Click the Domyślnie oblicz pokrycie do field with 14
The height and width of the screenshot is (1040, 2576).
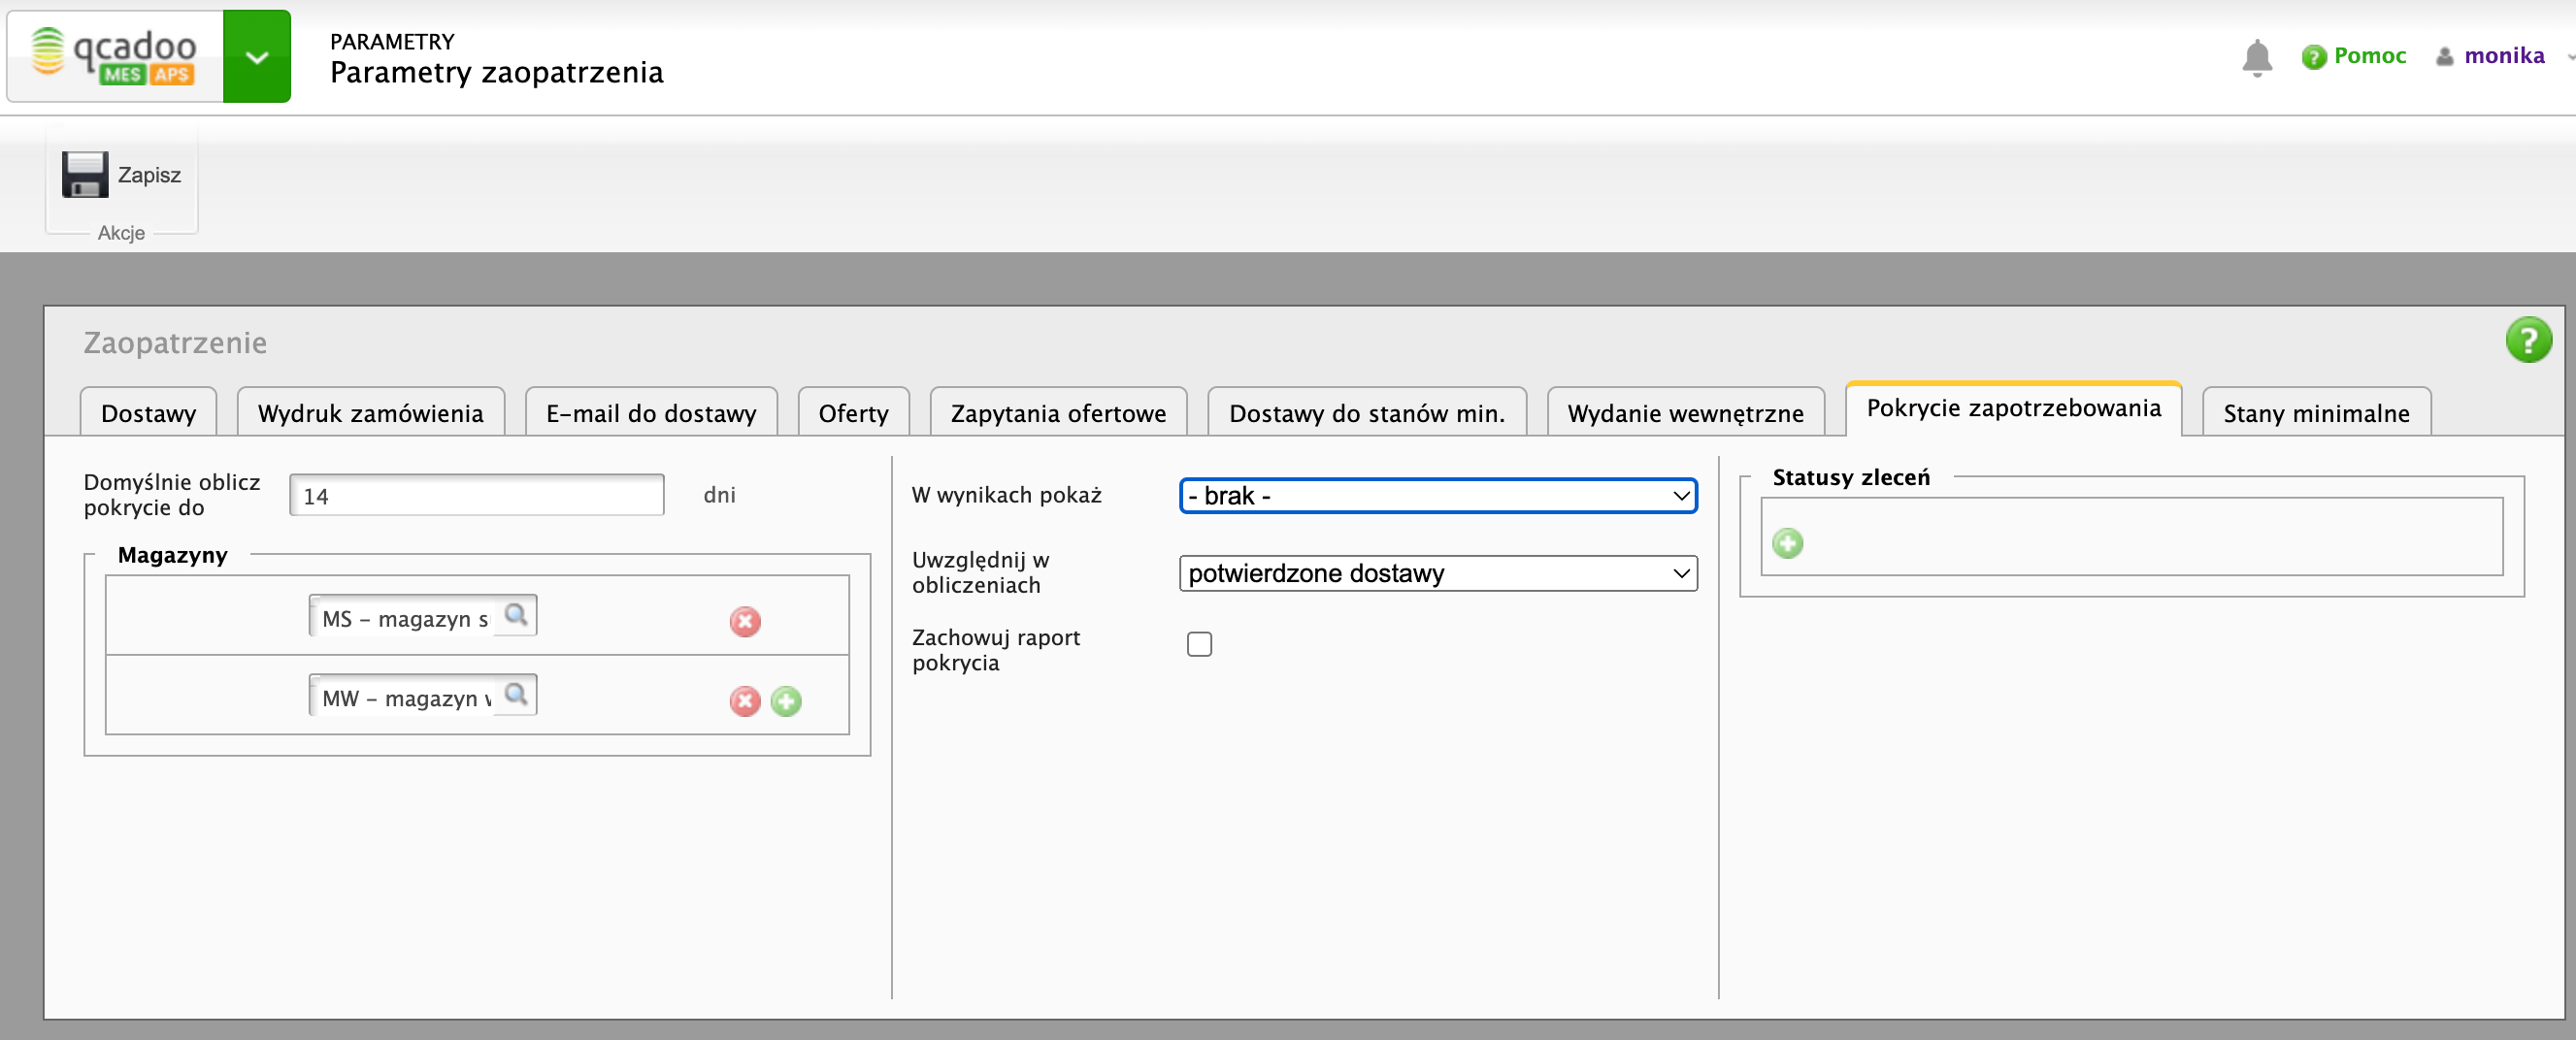pos(477,495)
